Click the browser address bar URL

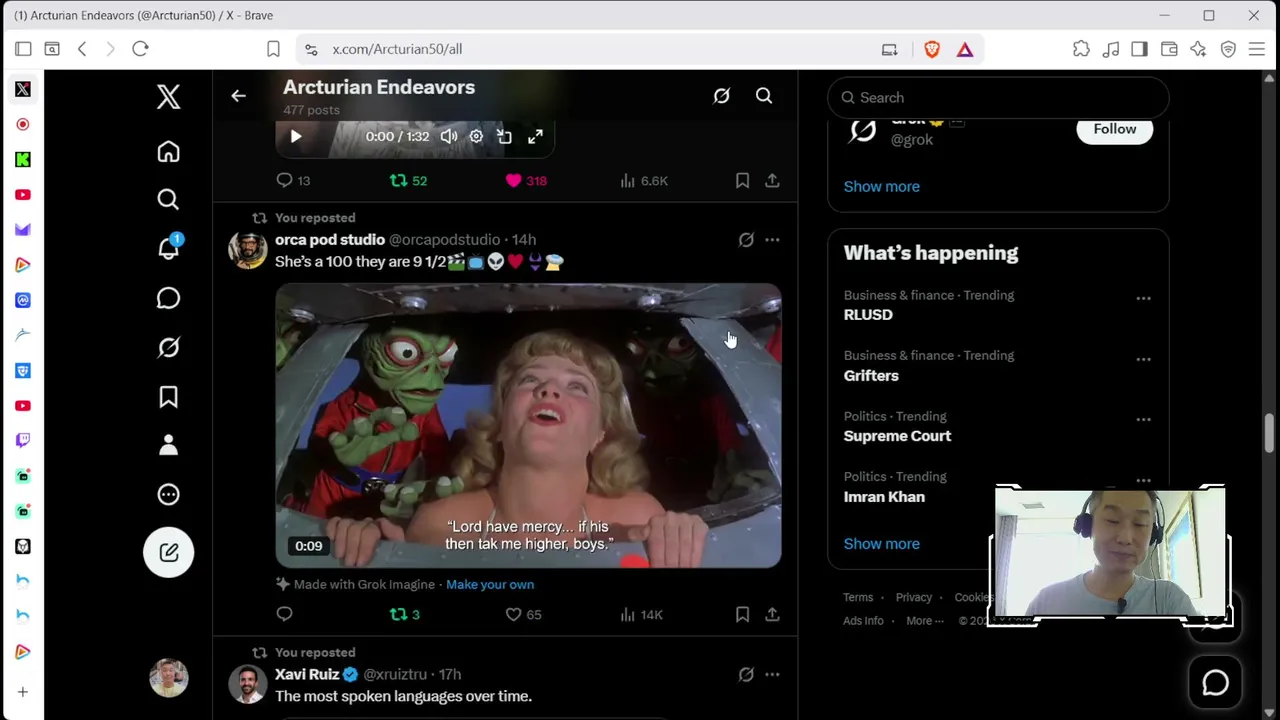(397, 49)
